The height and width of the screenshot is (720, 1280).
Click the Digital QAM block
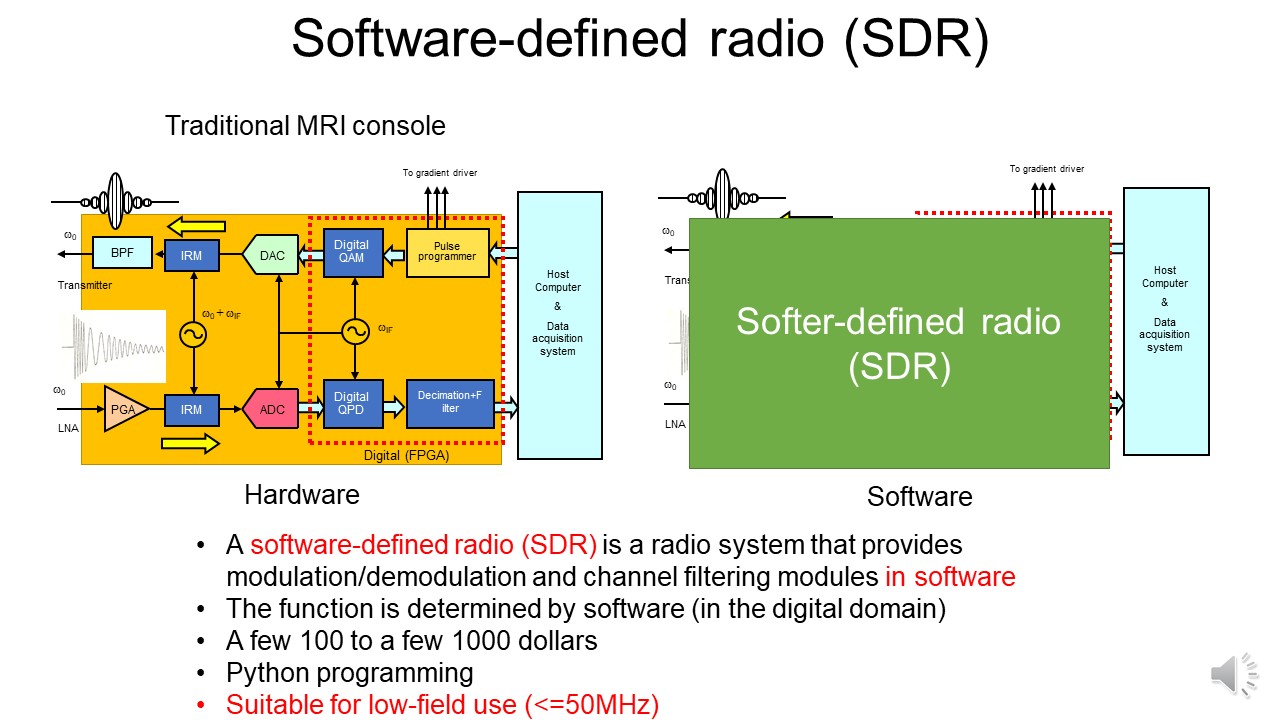tap(352, 252)
